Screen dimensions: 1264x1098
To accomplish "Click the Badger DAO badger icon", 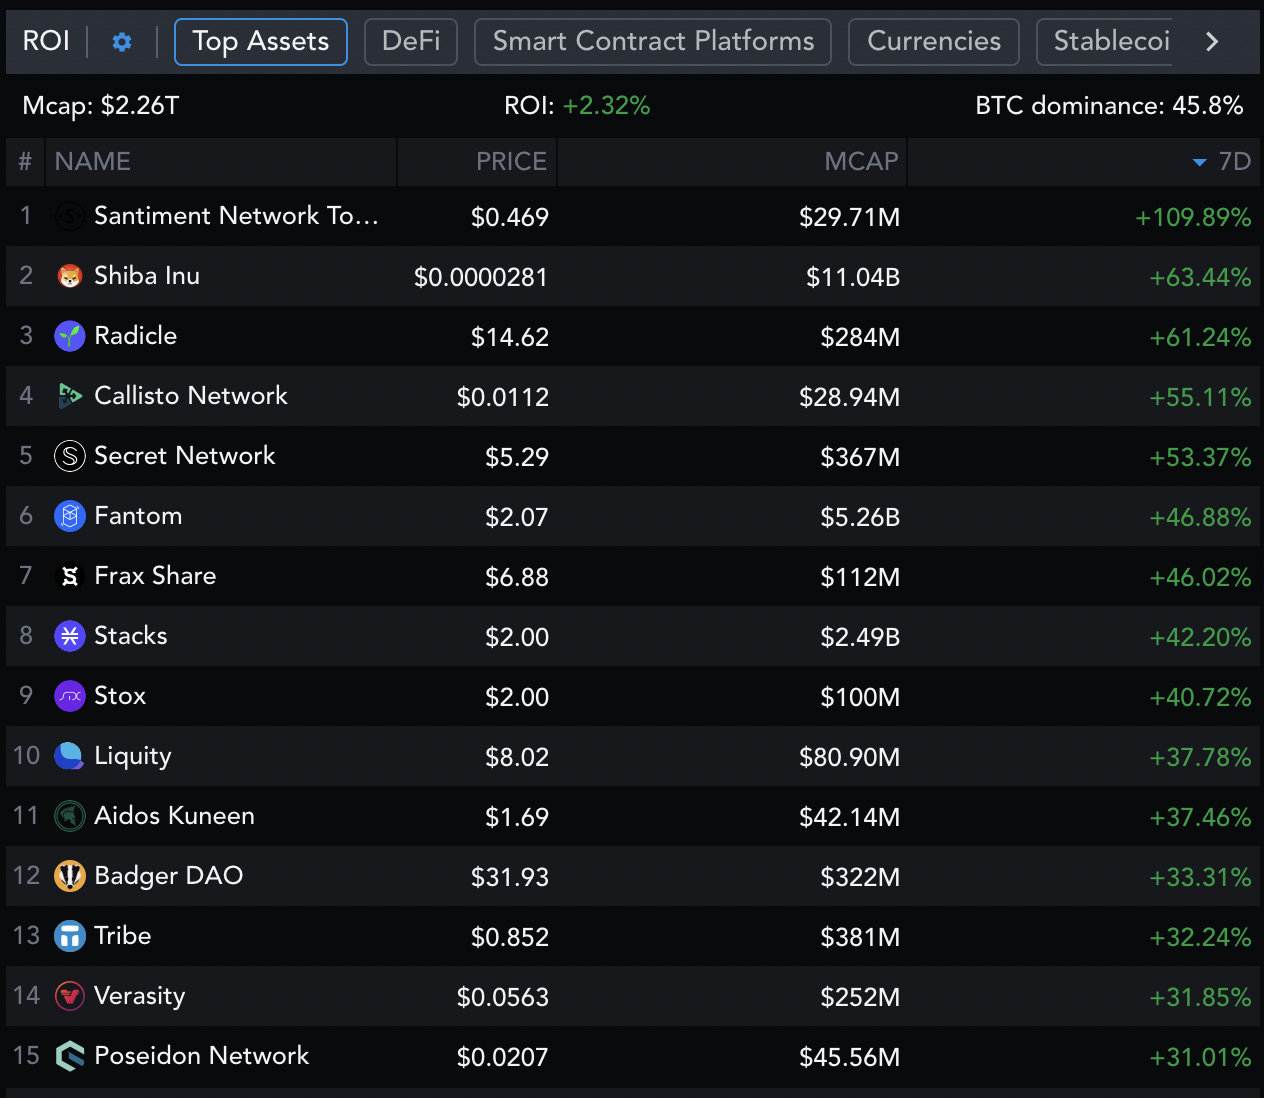I will (x=69, y=876).
